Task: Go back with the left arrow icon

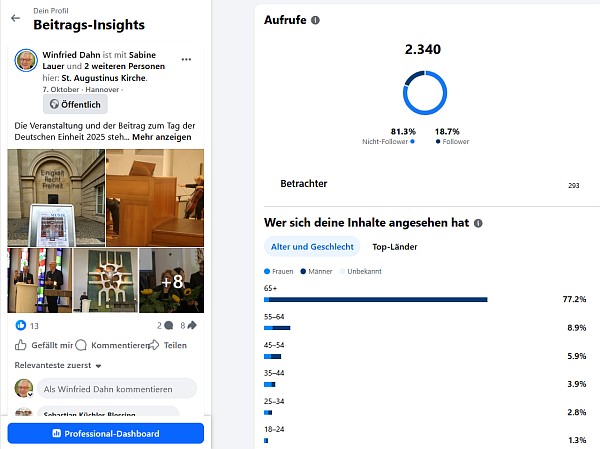Action: click(x=15, y=18)
